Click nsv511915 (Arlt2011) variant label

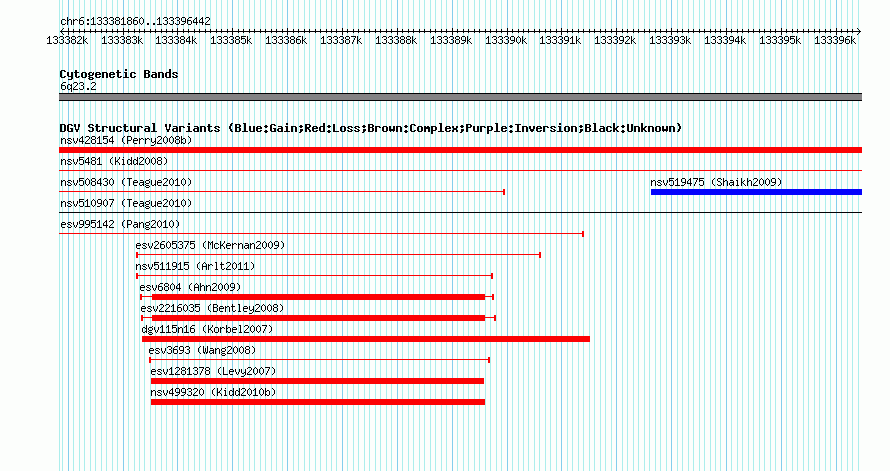point(195,266)
